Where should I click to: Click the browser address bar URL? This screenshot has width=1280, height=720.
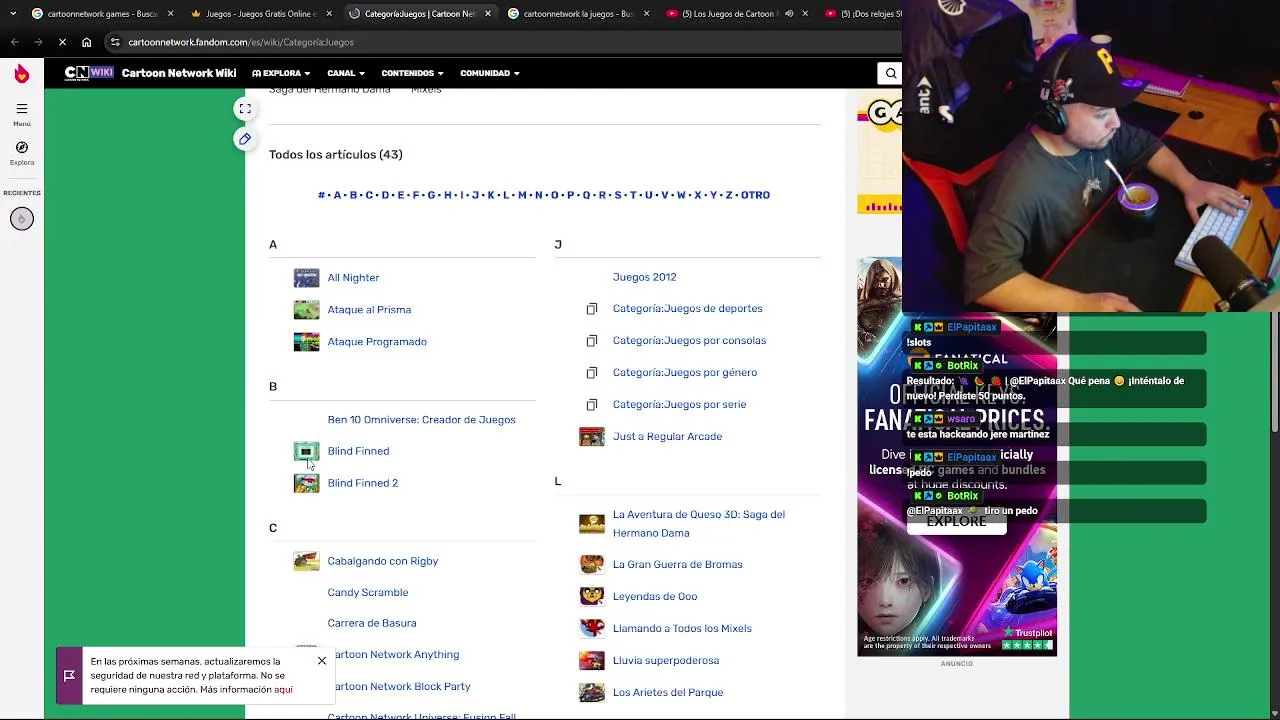[x=241, y=42]
